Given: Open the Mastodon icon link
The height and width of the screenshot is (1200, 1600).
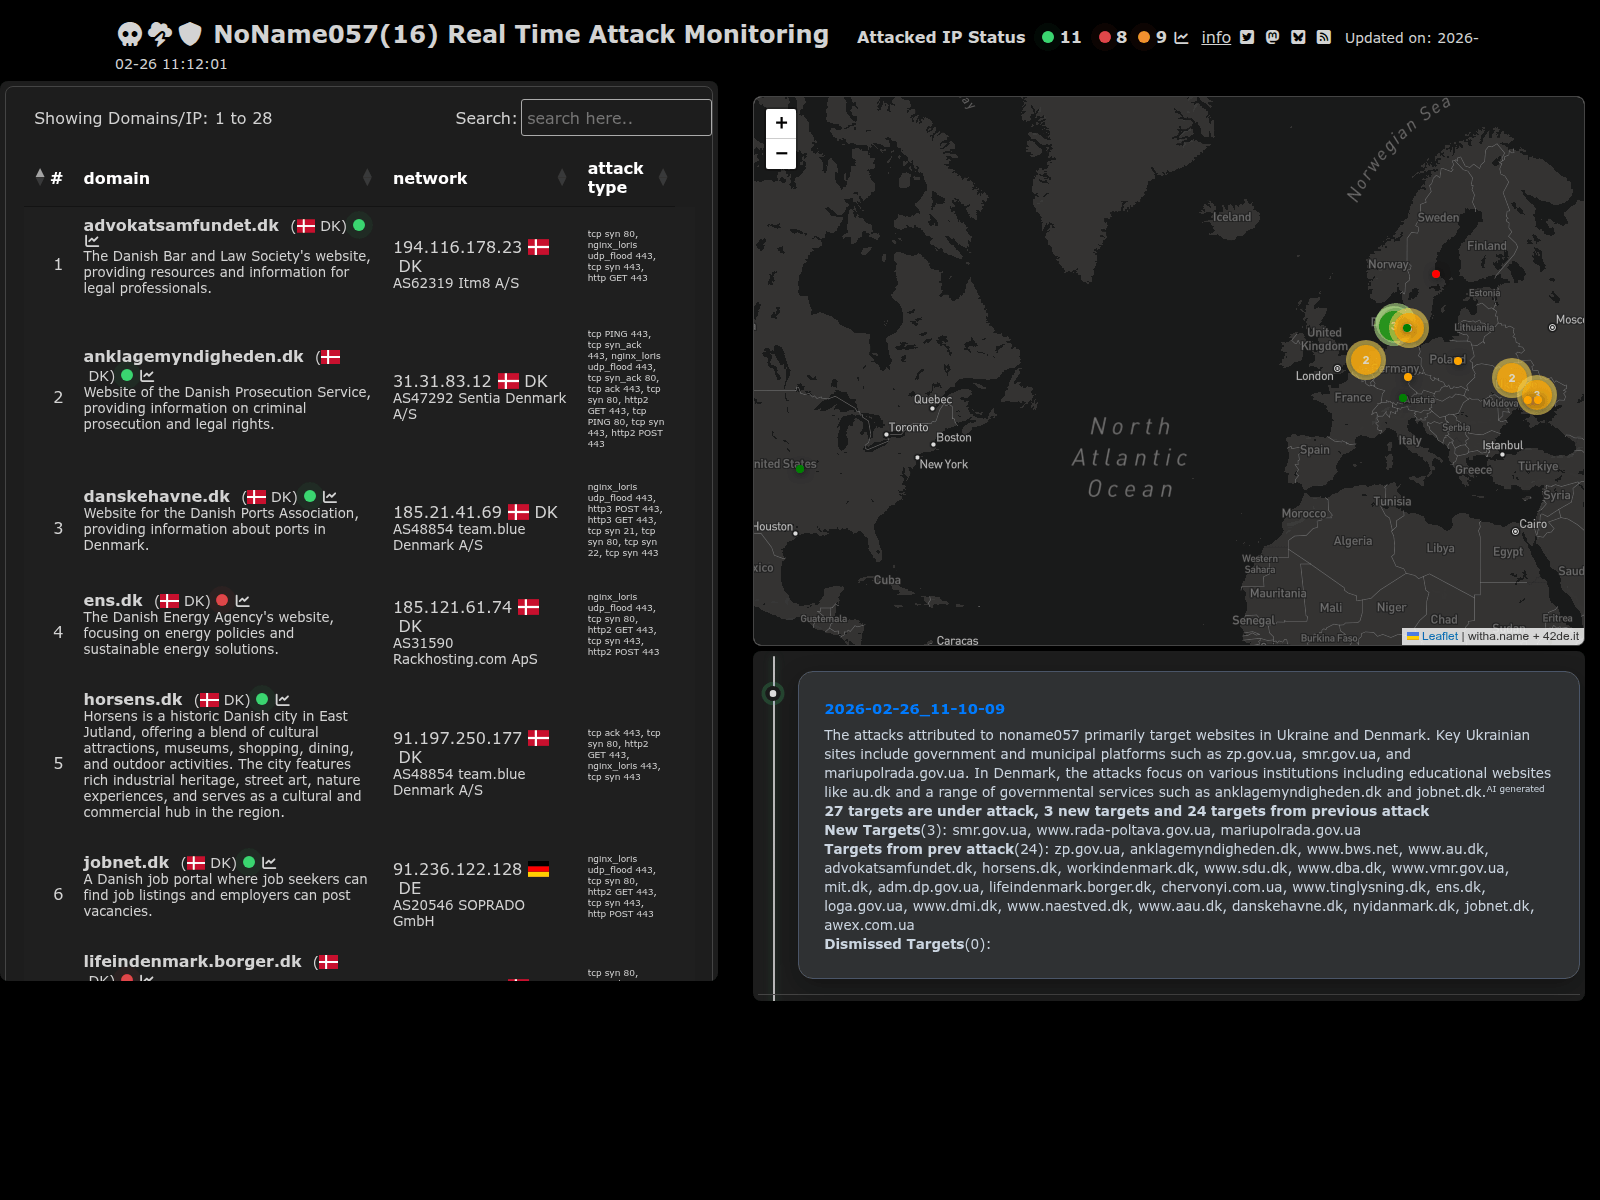Looking at the screenshot, I should point(1272,37).
